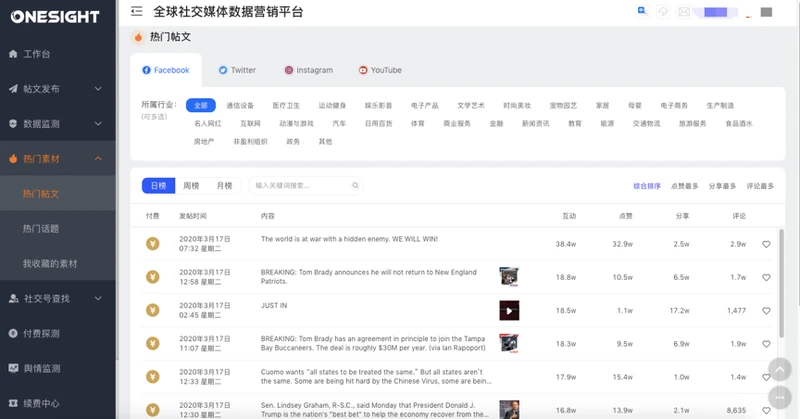Image resolution: width=800 pixels, height=419 pixels.
Task: Open the 工作台 home icon
Action: click(x=13, y=54)
